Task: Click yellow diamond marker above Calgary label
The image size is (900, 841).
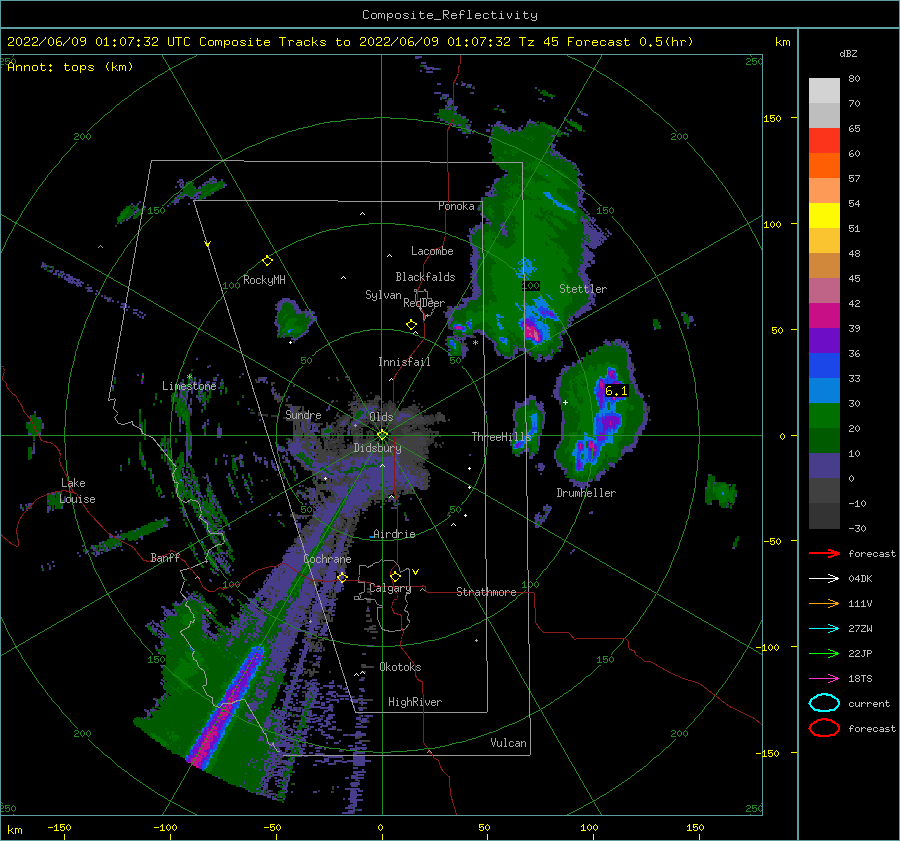Action: pyautogui.click(x=395, y=576)
